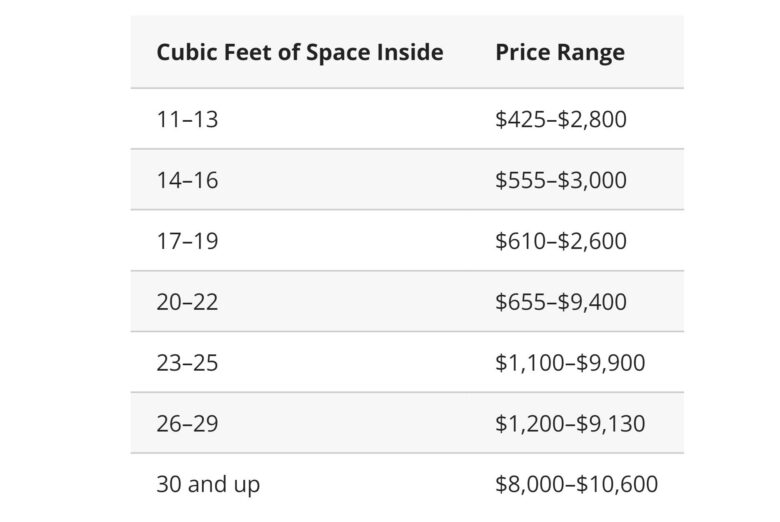Select the $555–$3,000 price range cell

pyautogui.click(x=560, y=180)
